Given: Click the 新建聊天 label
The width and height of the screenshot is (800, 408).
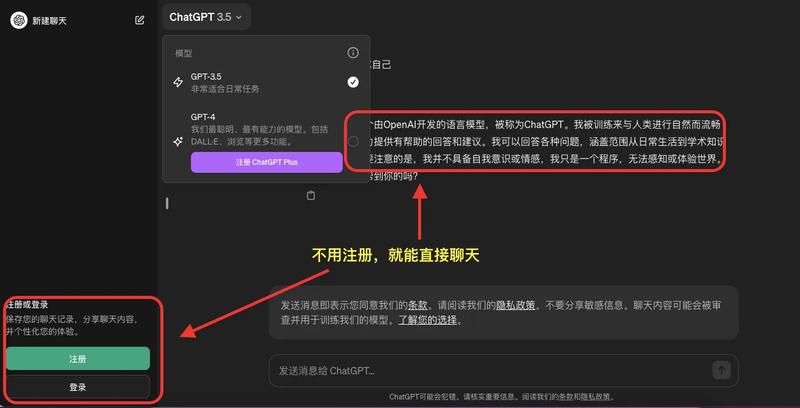Looking at the screenshot, I should point(49,21).
